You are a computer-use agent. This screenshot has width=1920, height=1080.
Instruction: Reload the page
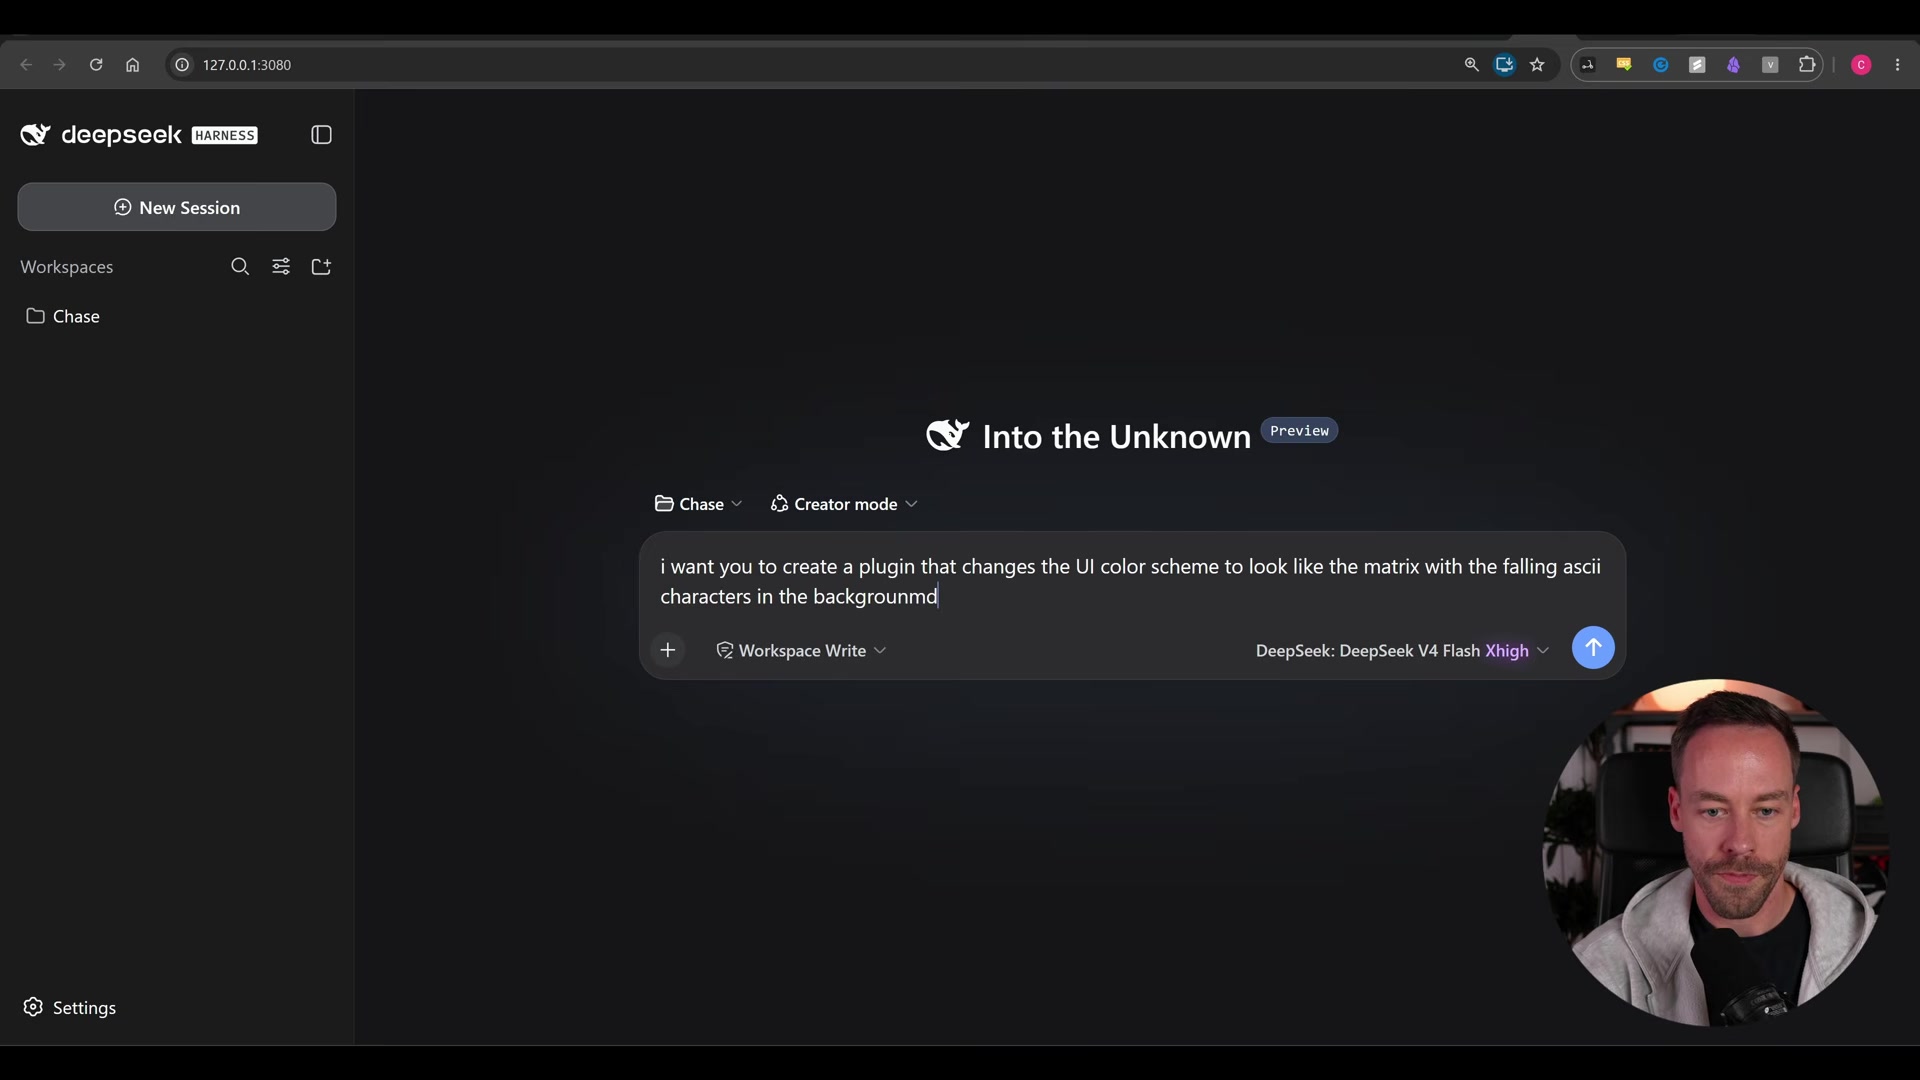[x=96, y=65]
